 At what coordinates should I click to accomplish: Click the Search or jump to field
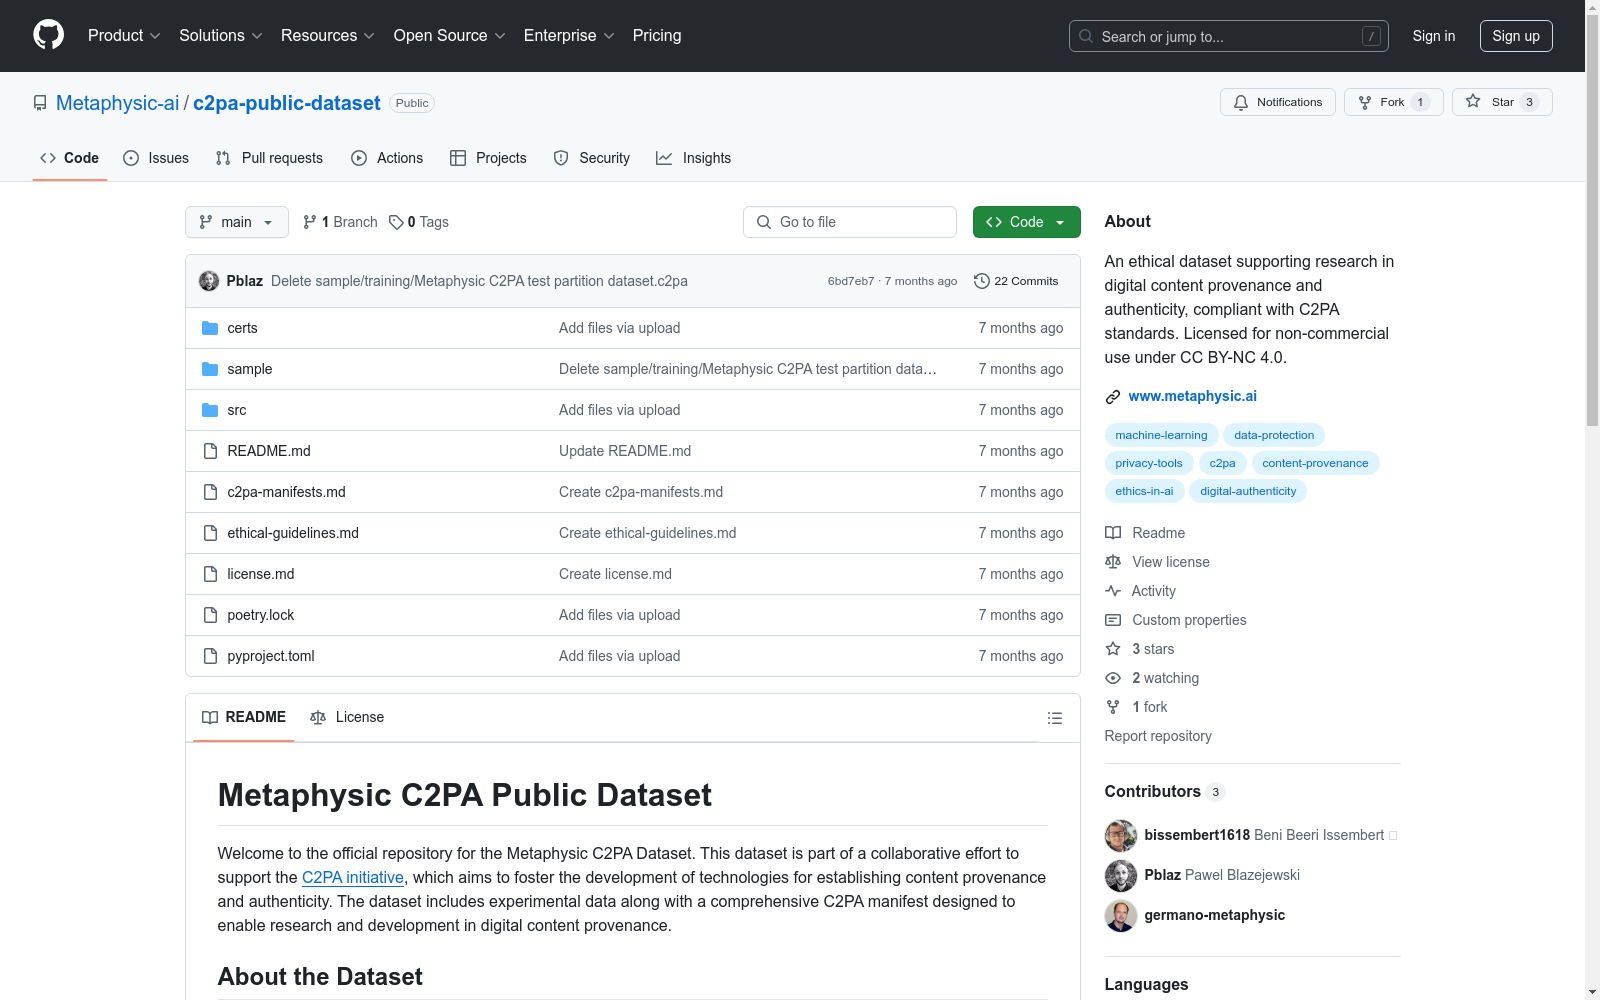pyautogui.click(x=1229, y=36)
